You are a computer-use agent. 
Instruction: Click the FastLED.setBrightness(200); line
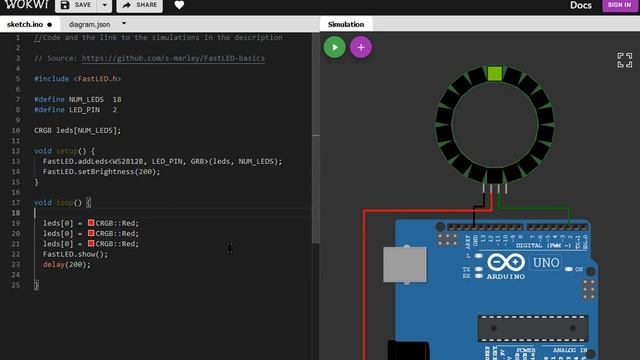102,171
